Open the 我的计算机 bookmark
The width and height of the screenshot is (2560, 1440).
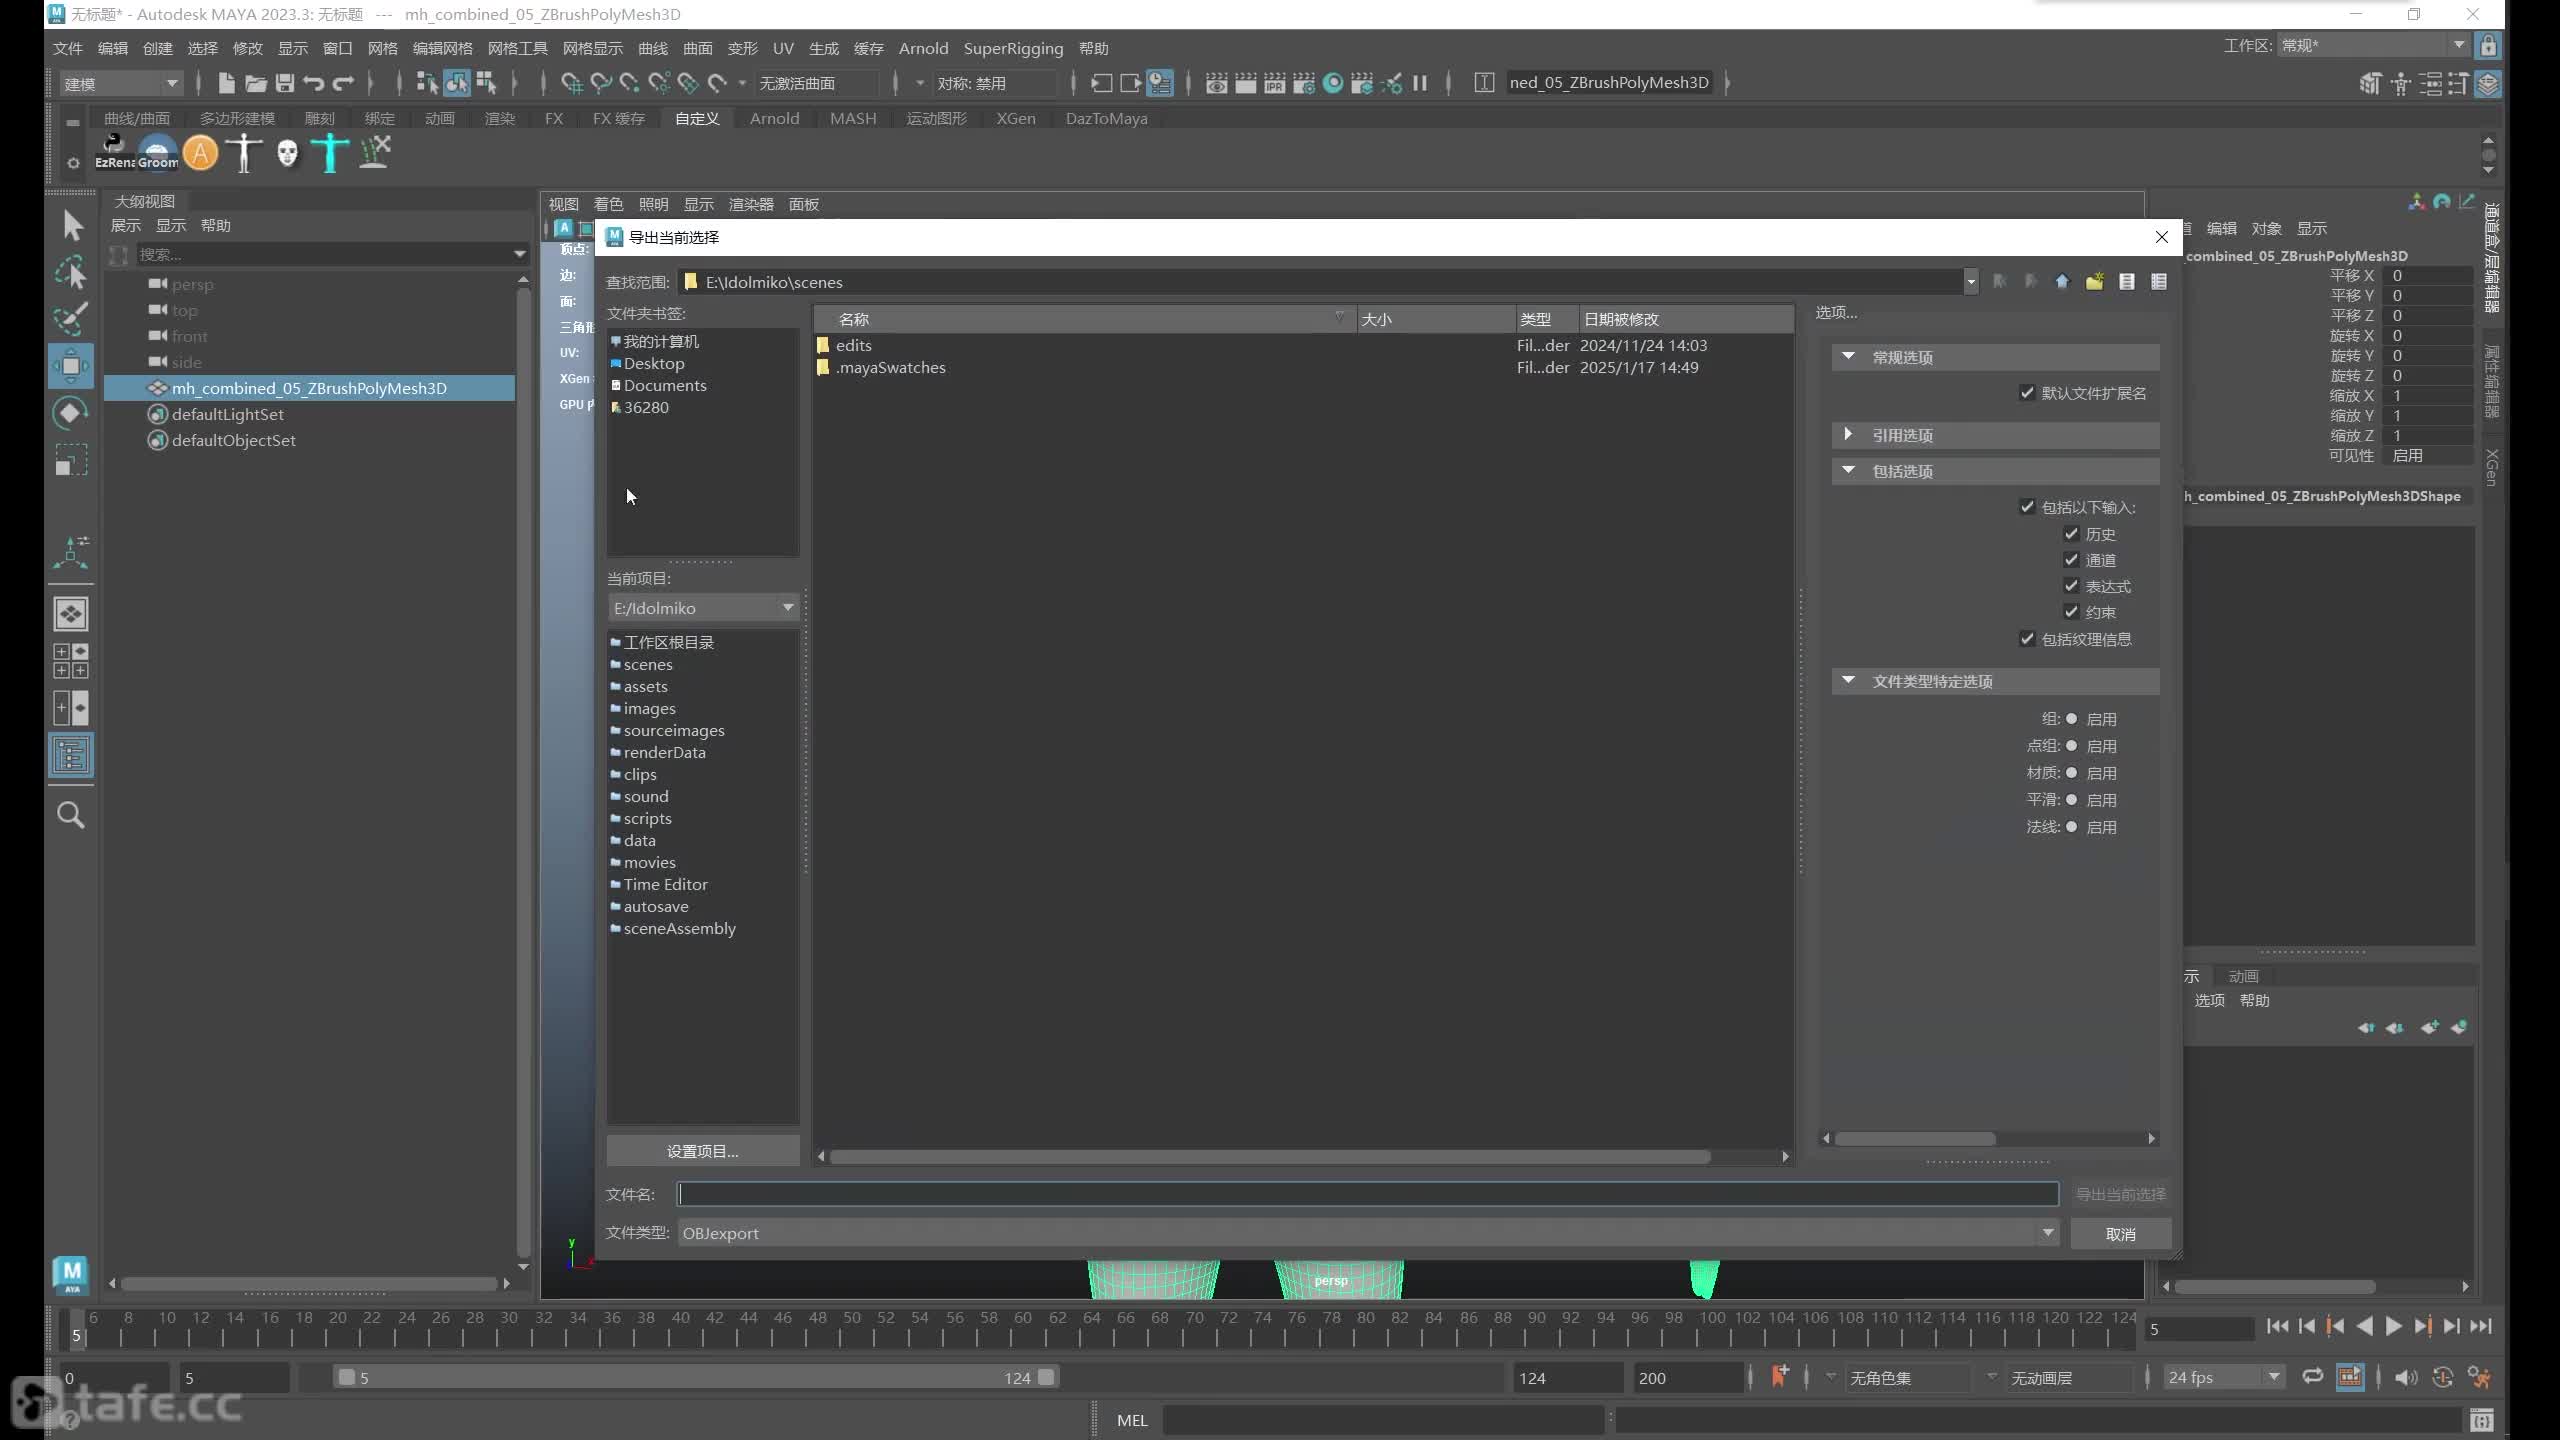click(x=660, y=341)
